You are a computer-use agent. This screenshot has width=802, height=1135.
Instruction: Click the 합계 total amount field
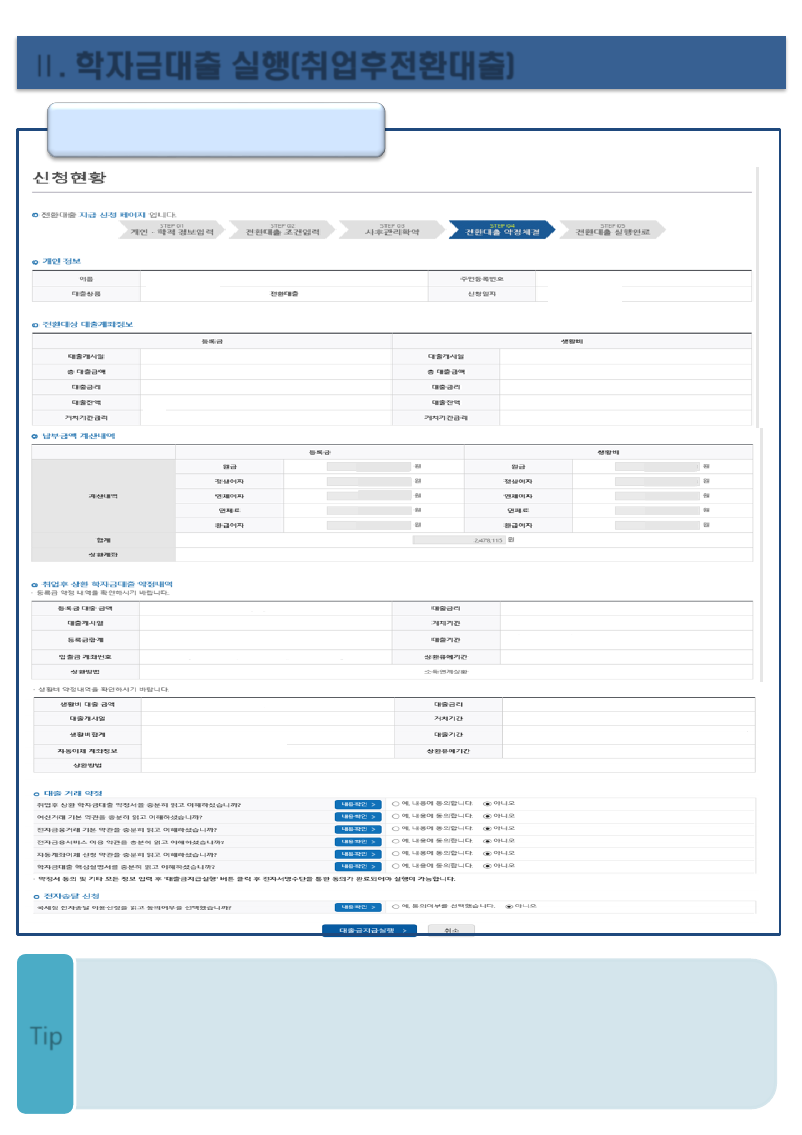coord(459,540)
